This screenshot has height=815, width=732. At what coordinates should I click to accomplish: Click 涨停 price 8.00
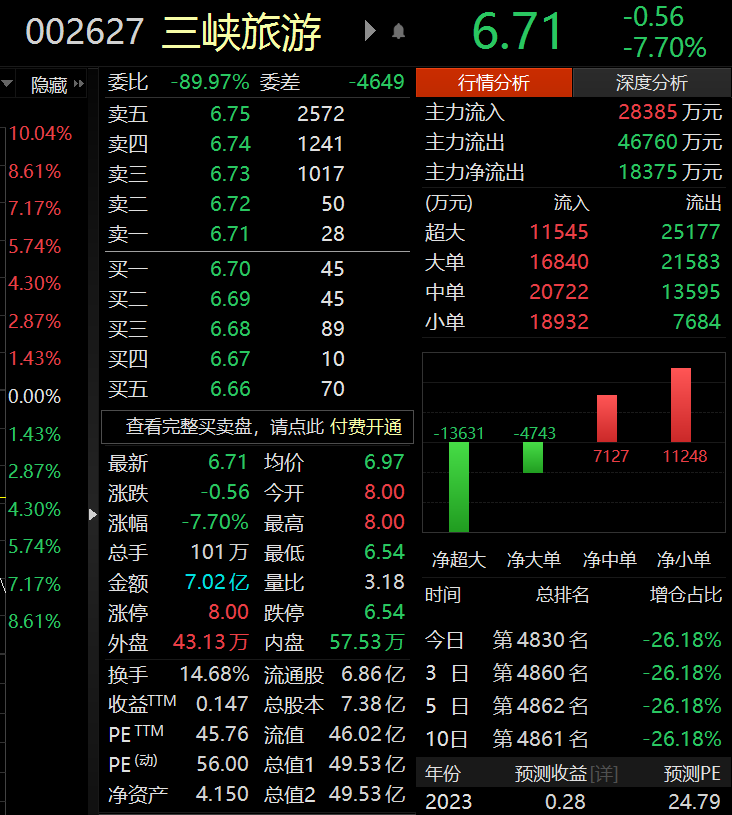pyautogui.click(x=228, y=612)
